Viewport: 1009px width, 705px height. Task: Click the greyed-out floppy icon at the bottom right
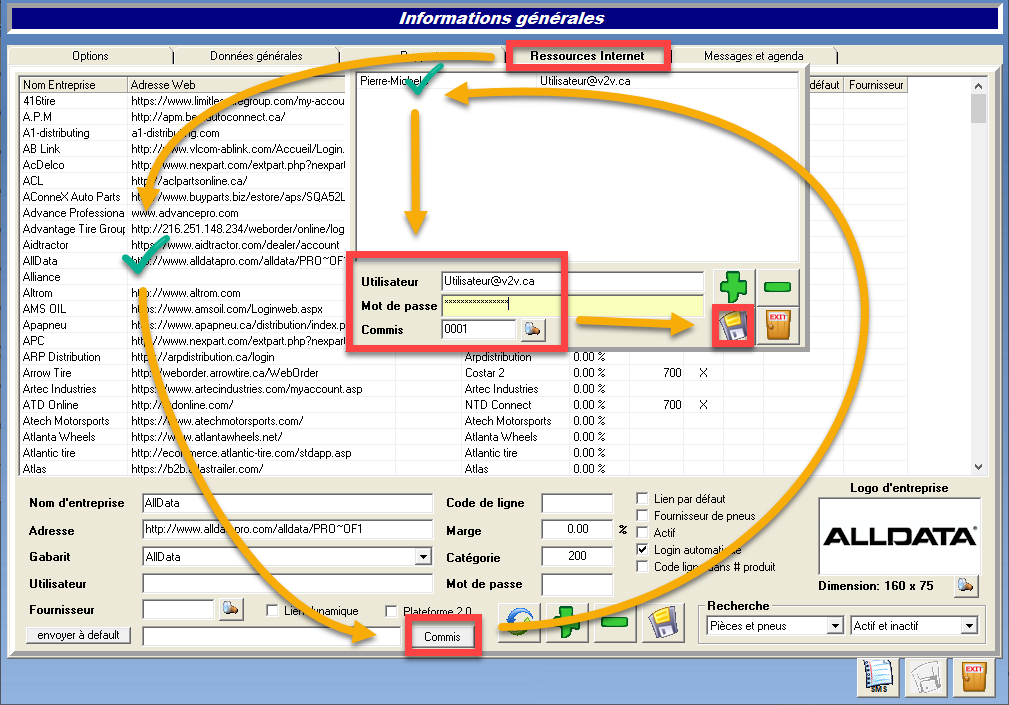[926, 677]
